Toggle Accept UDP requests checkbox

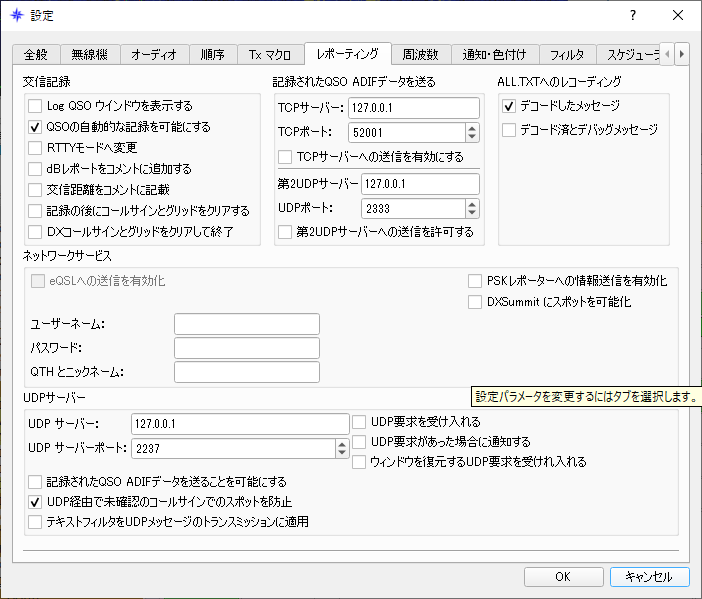(360, 421)
